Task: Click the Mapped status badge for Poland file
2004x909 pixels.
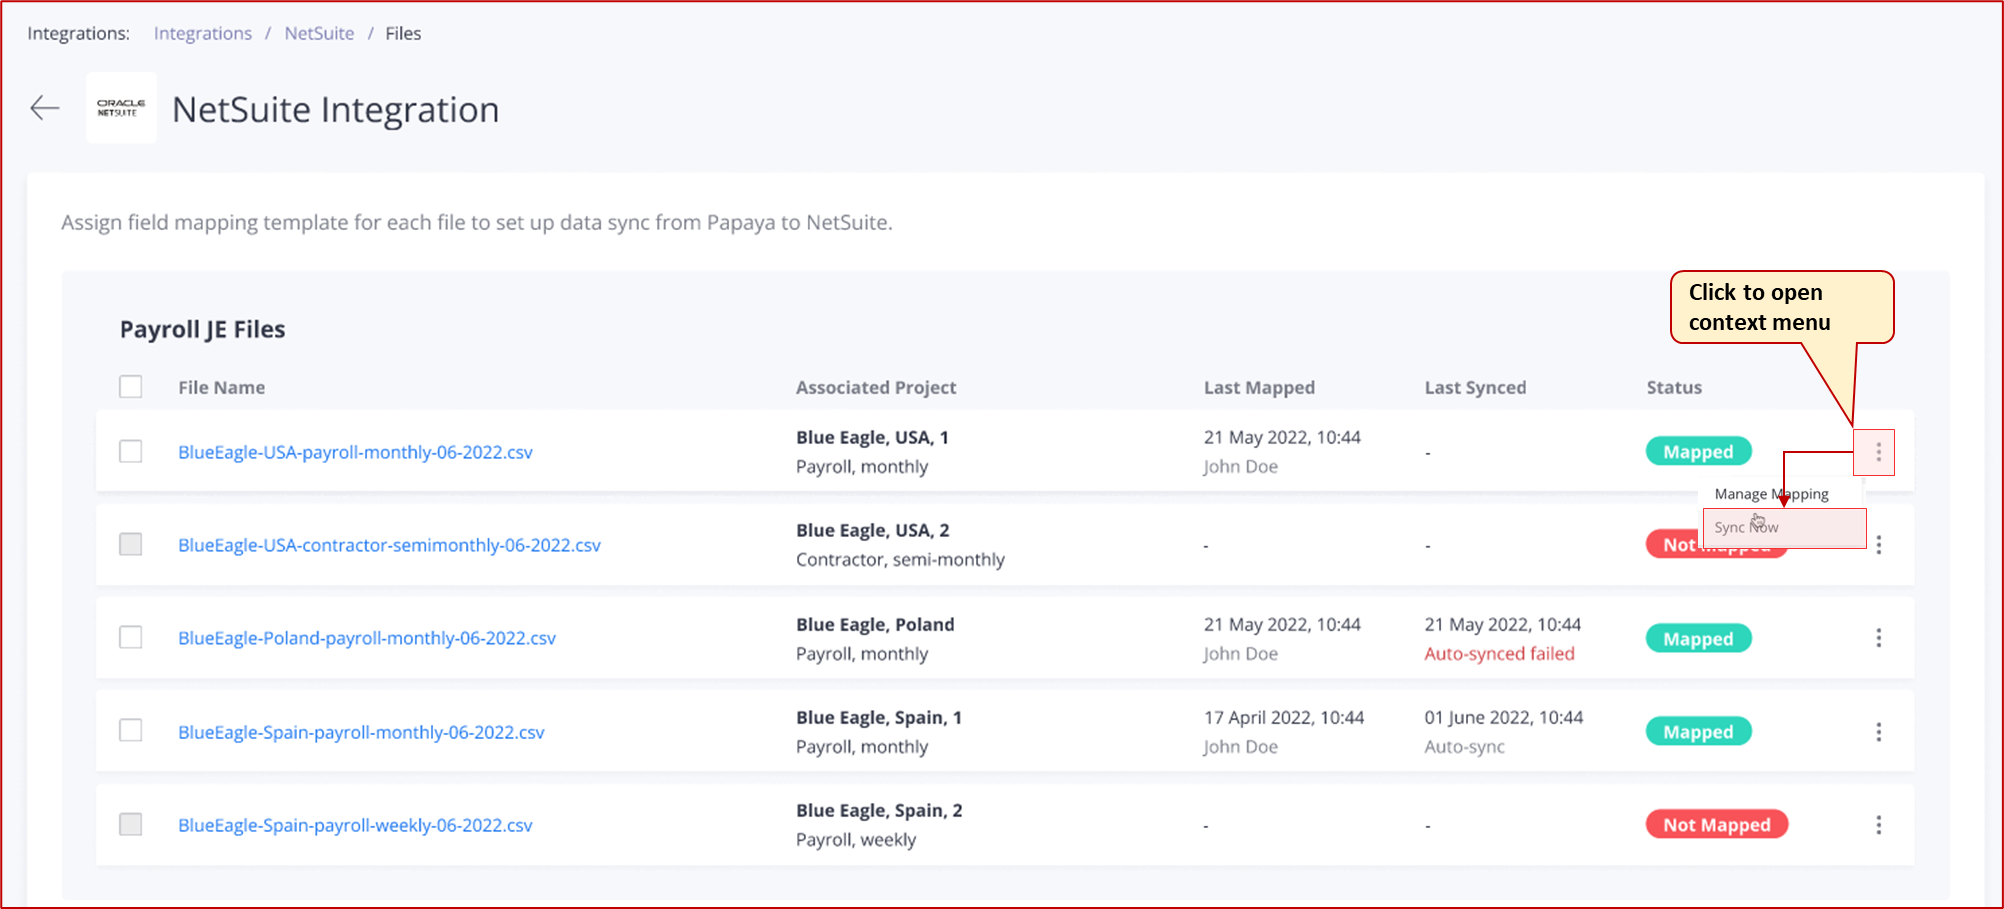Action: (x=1698, y=637)
